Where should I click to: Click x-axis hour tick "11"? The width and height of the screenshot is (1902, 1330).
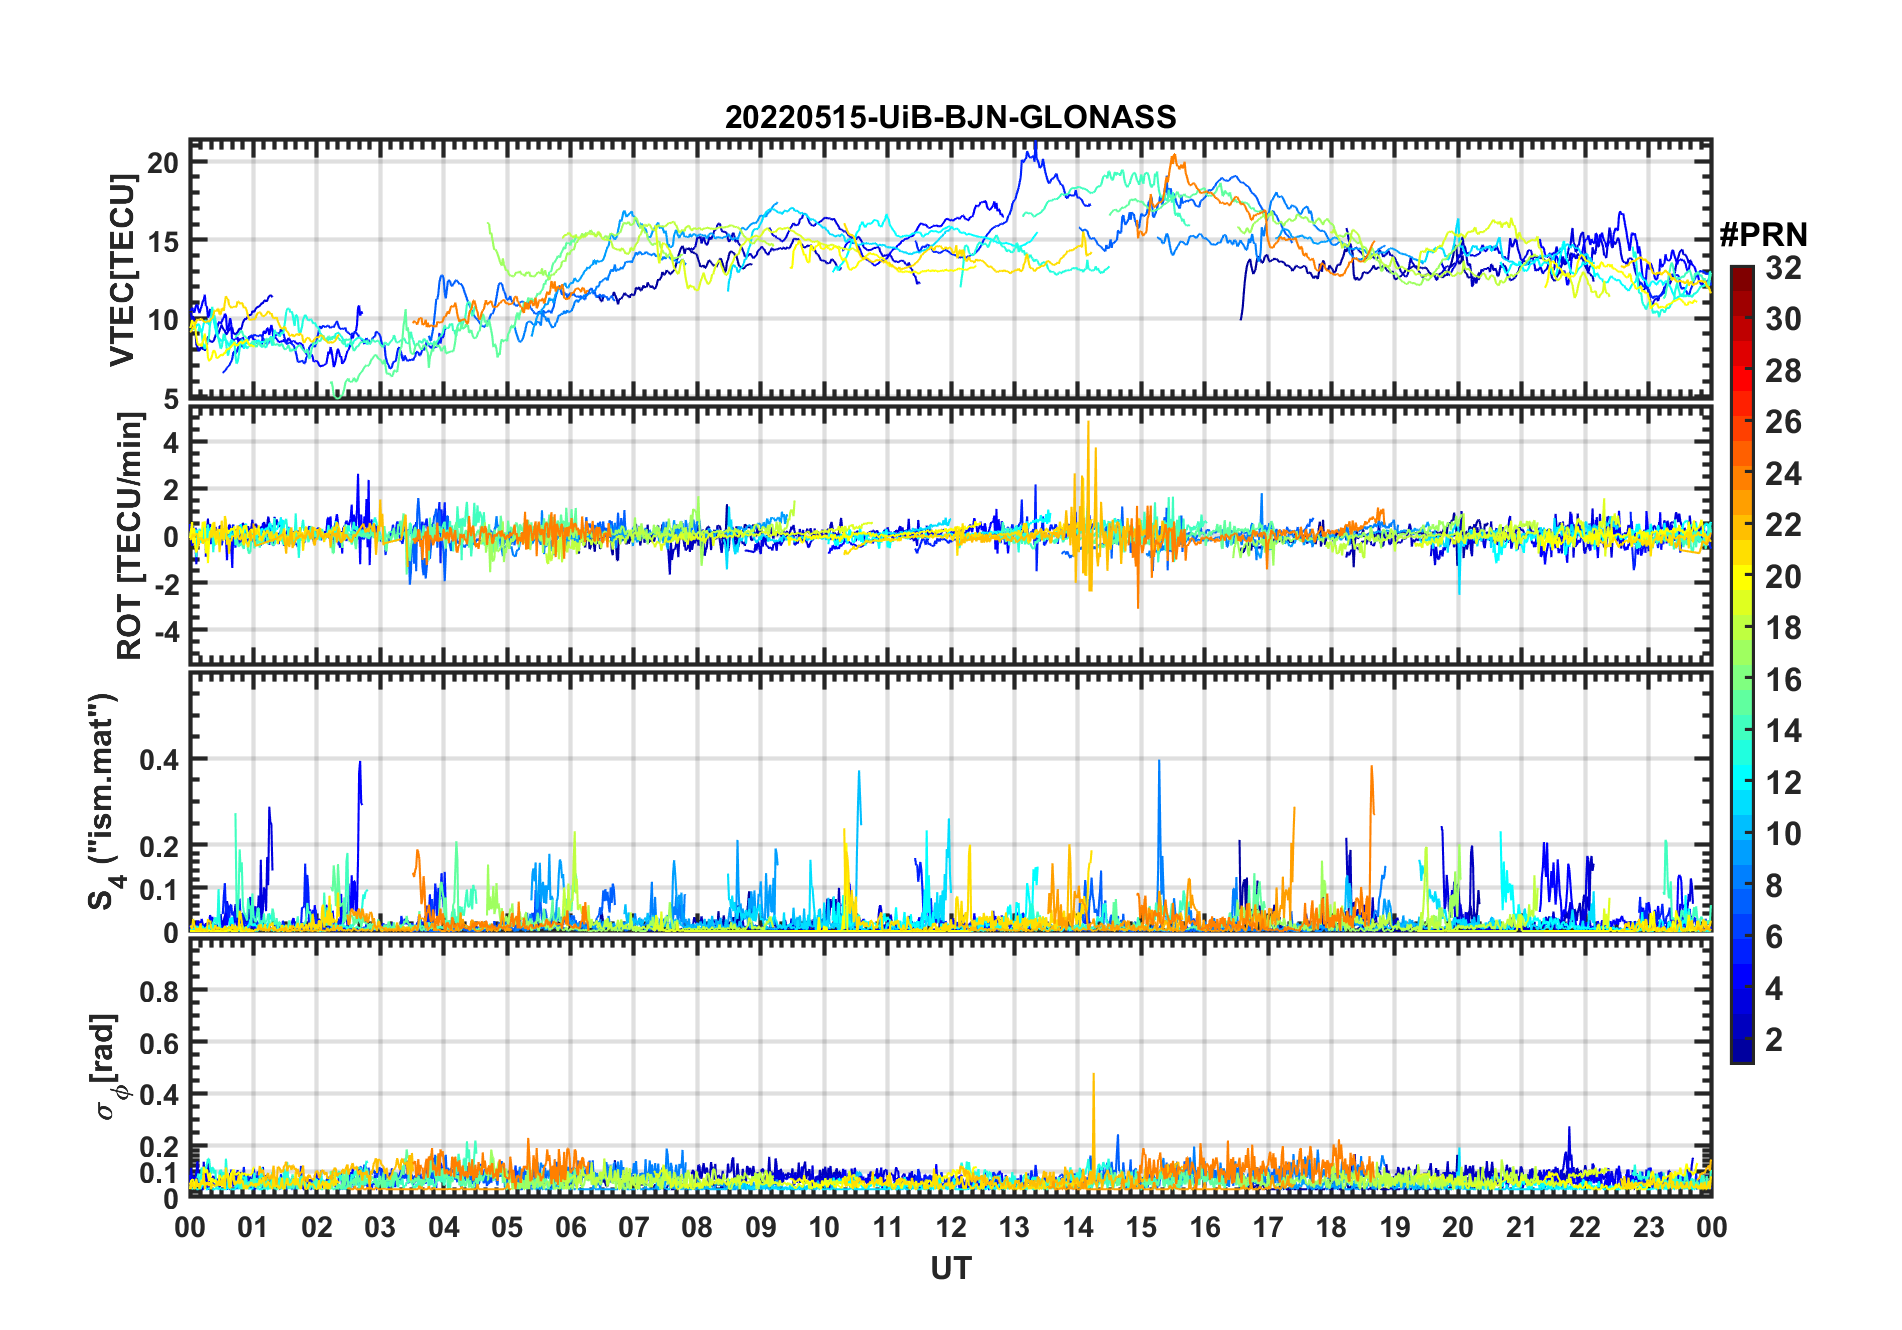pos(888,1227)
